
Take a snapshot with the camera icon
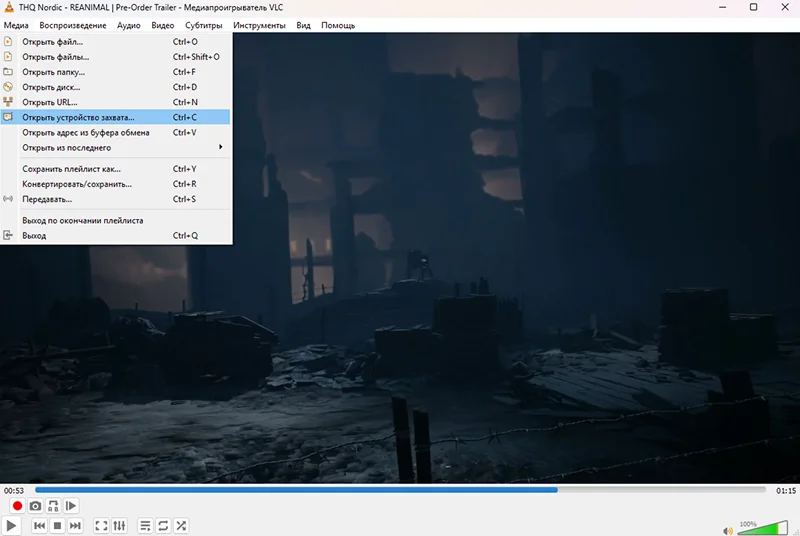35,506
